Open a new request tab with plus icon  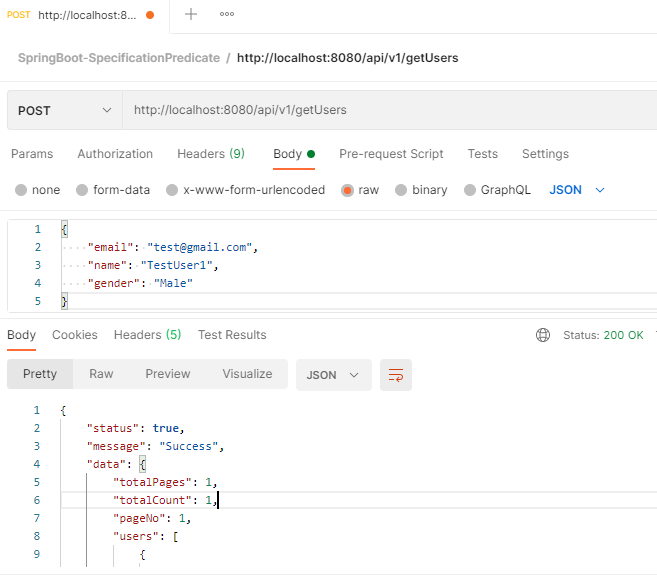coord(191,14)
